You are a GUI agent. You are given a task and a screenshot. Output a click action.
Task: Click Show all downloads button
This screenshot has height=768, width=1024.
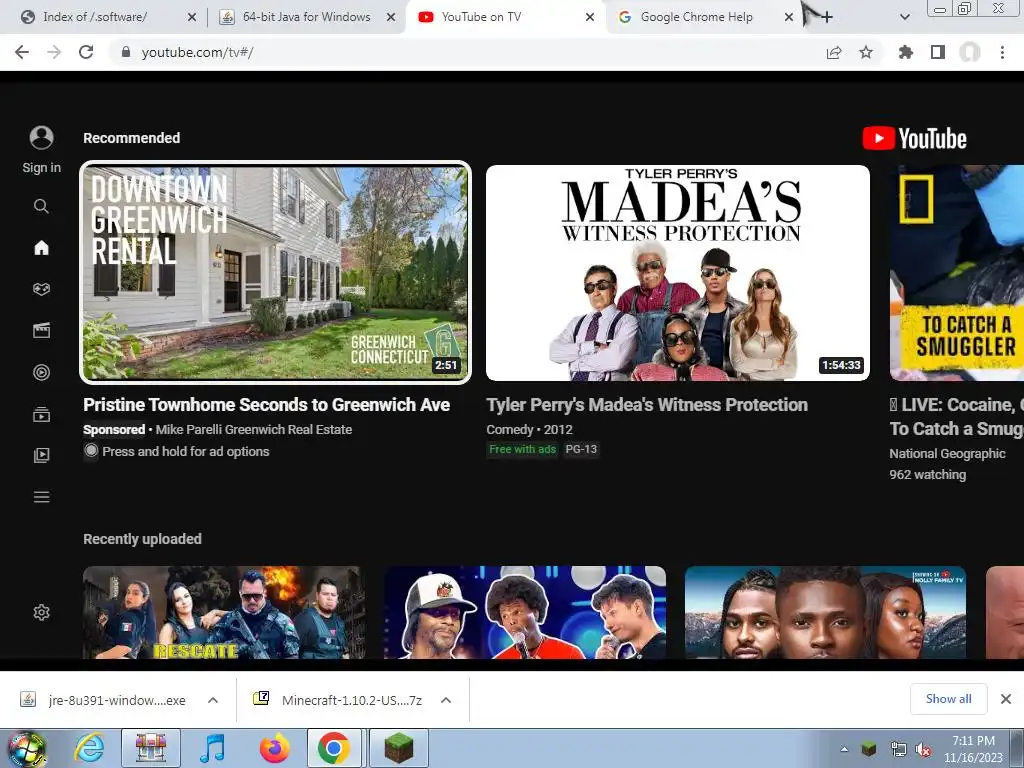pyautogui.click(x=948, y=699)
